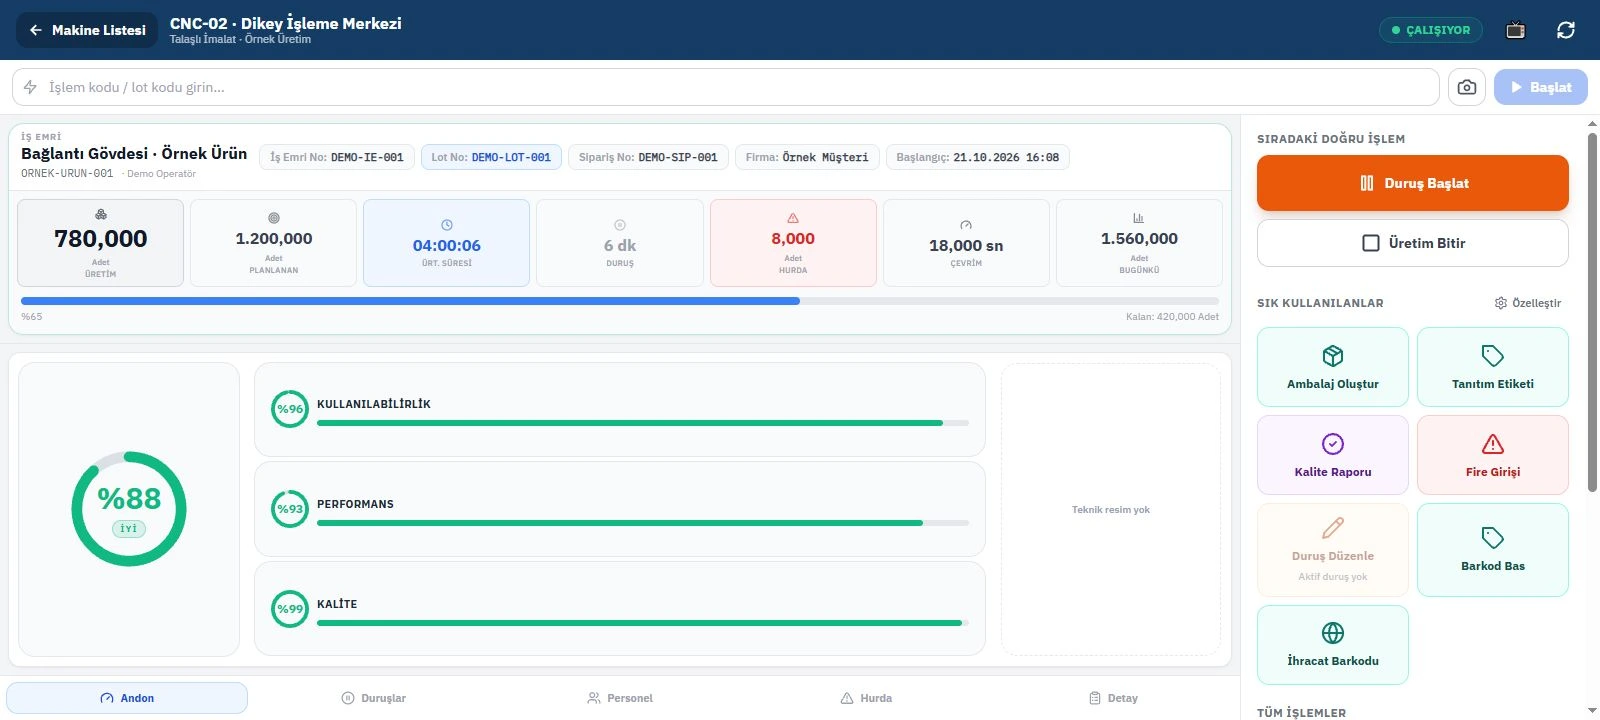Click the Kalite Raporu check-circle icon
Screen dimensions: 1600x720
pyautogui.click(x=1333, y=444)
